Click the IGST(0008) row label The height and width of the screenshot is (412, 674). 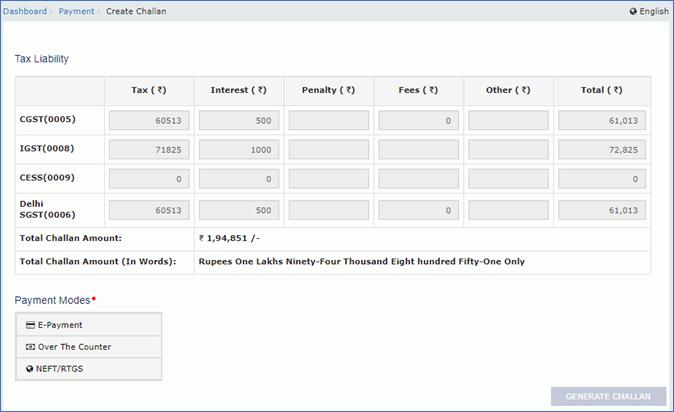pos(47,148)
